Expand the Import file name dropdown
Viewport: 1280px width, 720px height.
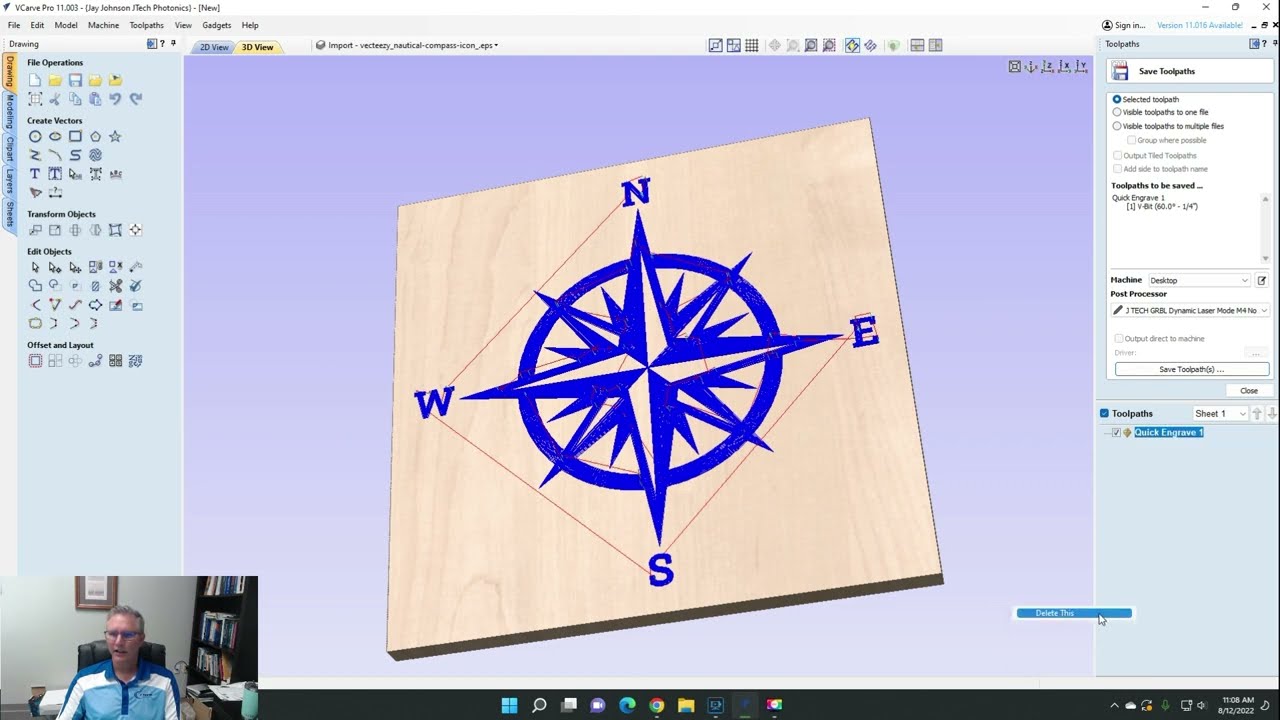click(x=406, y=45)
